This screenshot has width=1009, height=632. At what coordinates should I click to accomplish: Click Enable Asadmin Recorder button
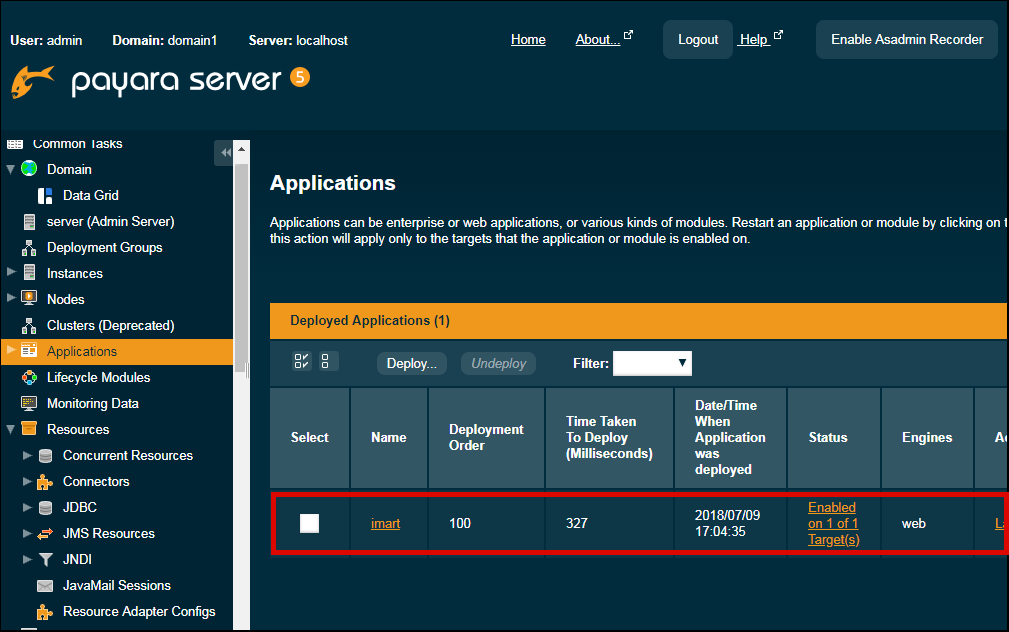click(x=906, y=40)
